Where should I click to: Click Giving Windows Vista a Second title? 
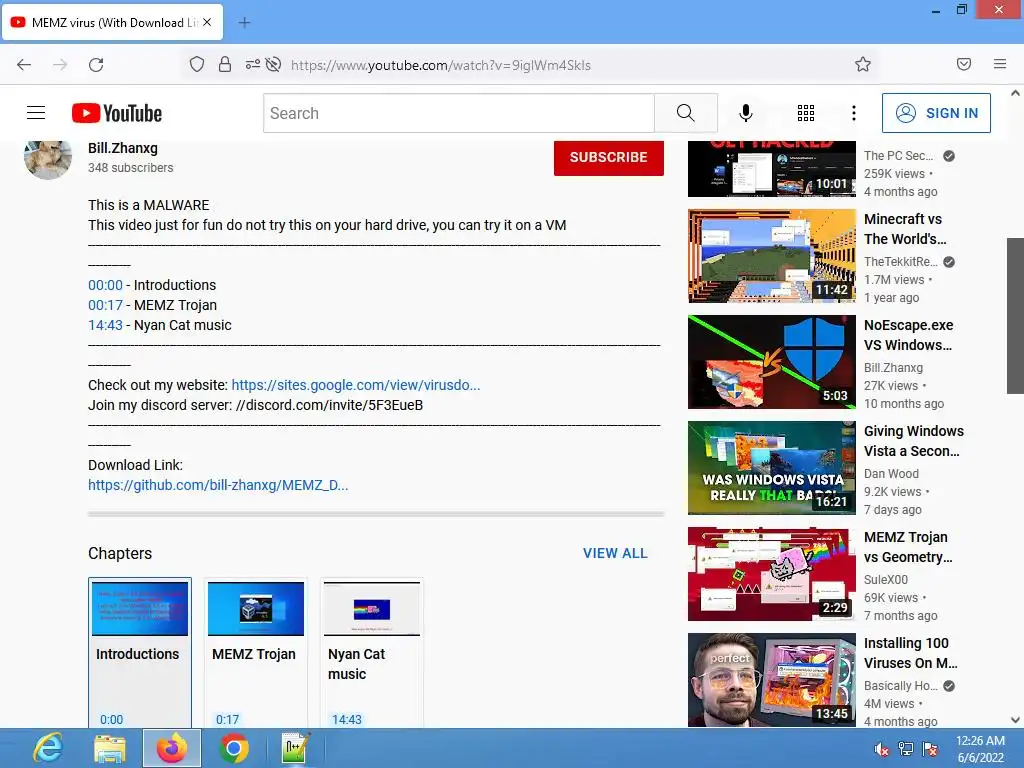click(x=914, y=441)
